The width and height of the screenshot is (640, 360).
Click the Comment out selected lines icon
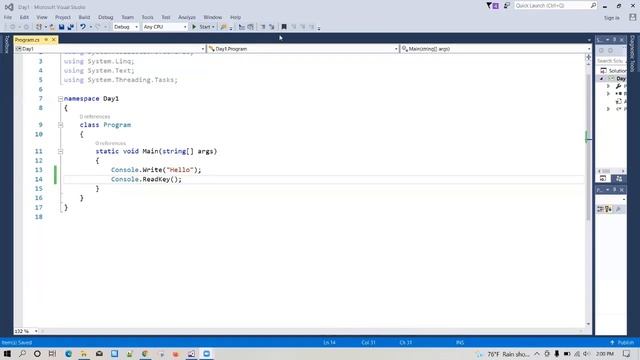tap(262, 27)
